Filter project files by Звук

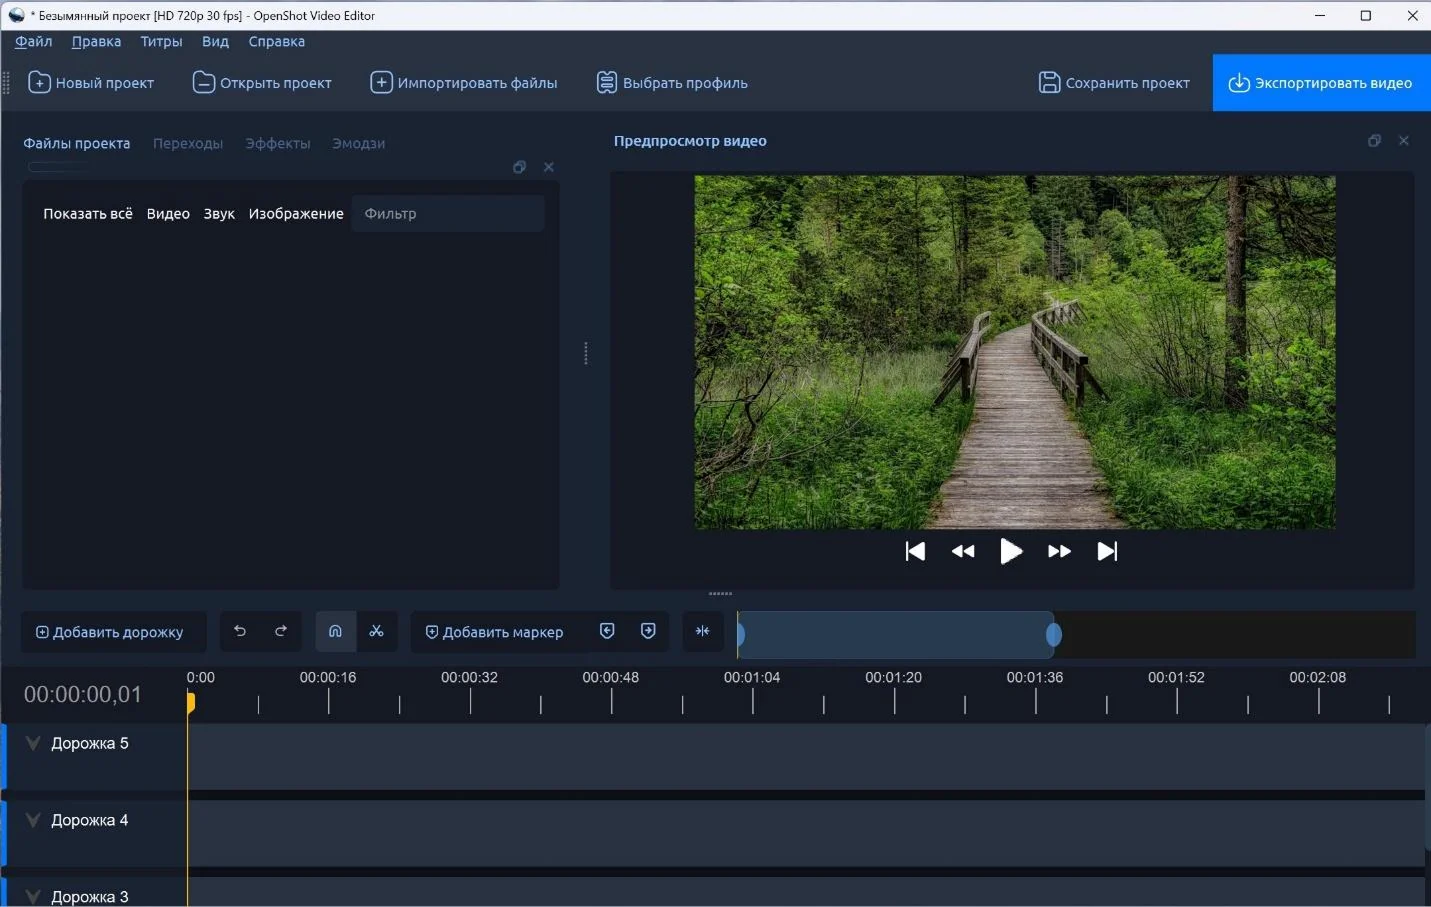(219, 213)
